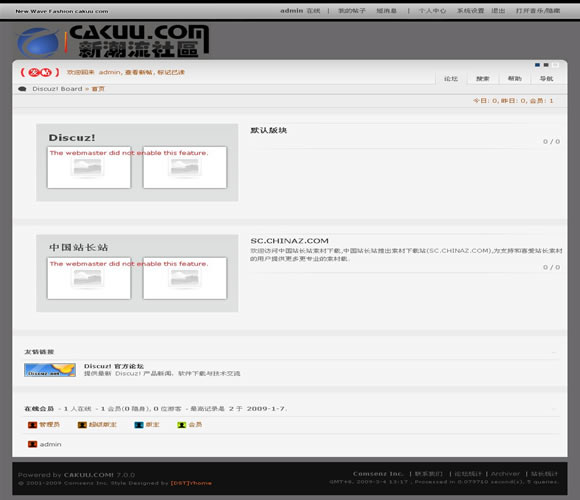
Task: Click the 管理员 legend icon
Action: pos(33,425)
